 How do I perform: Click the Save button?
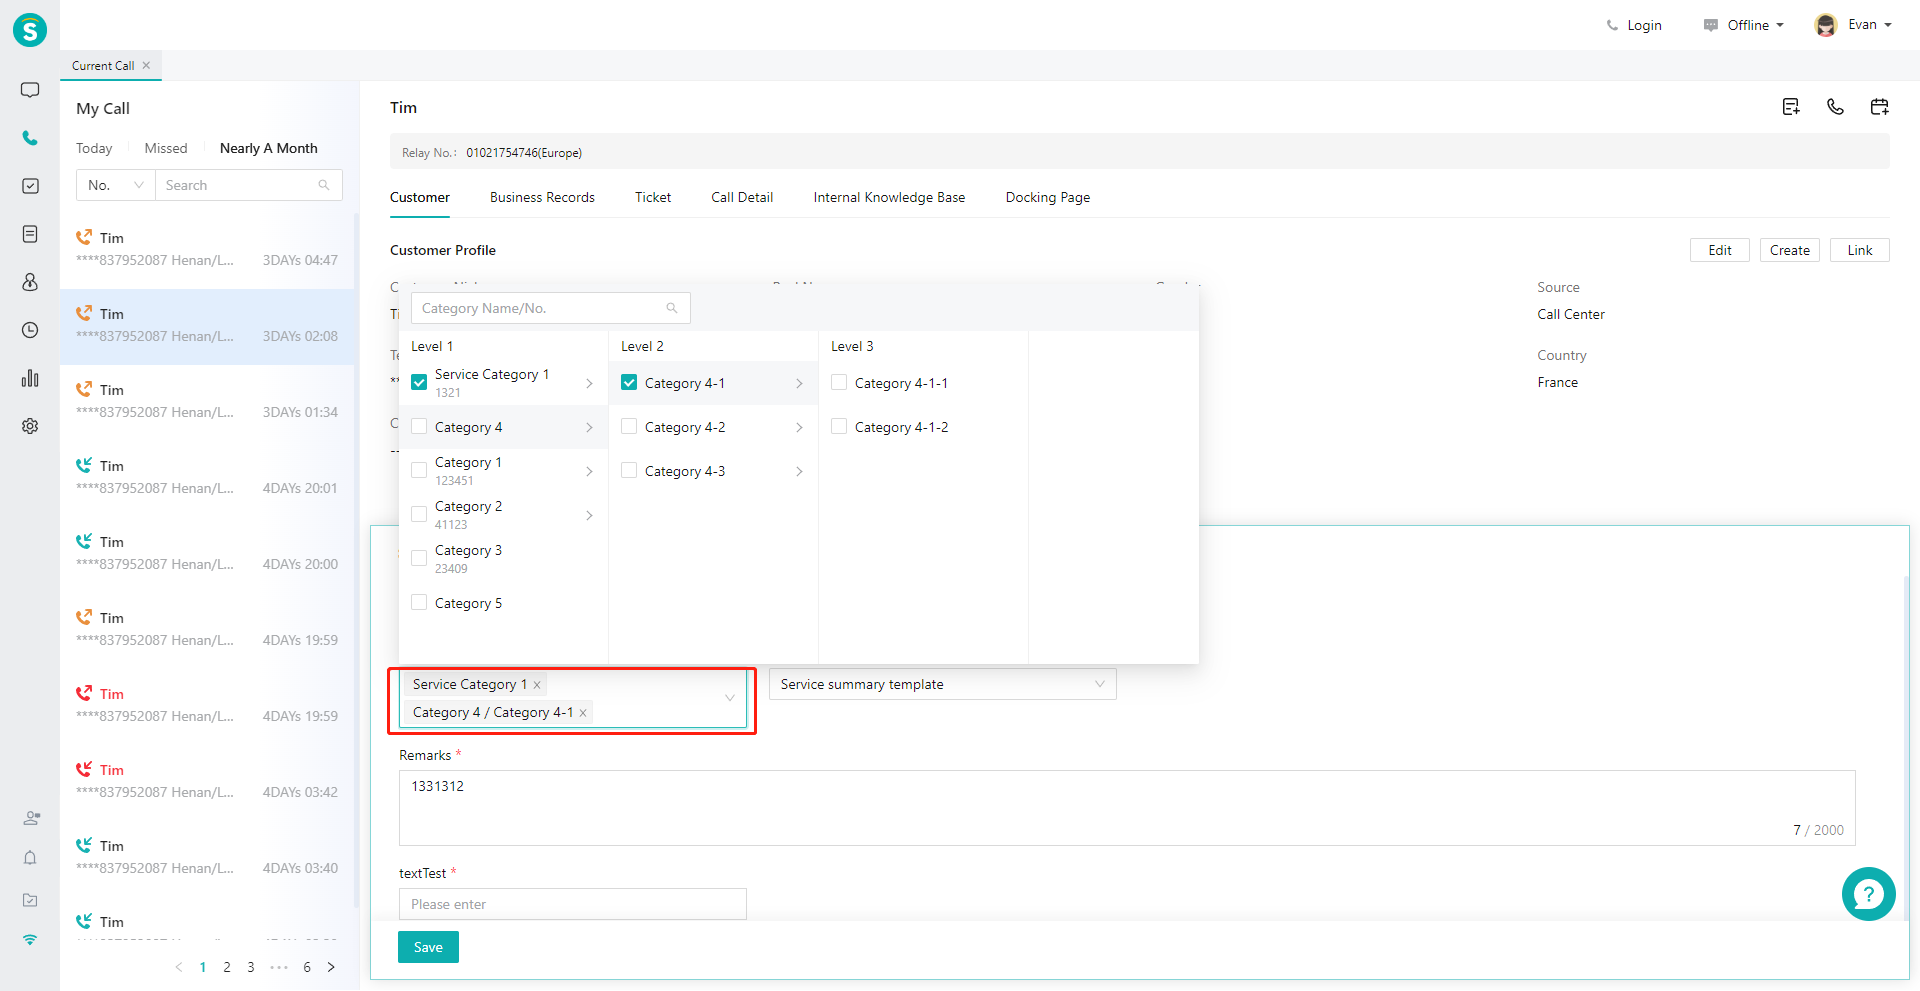[428, 947]
